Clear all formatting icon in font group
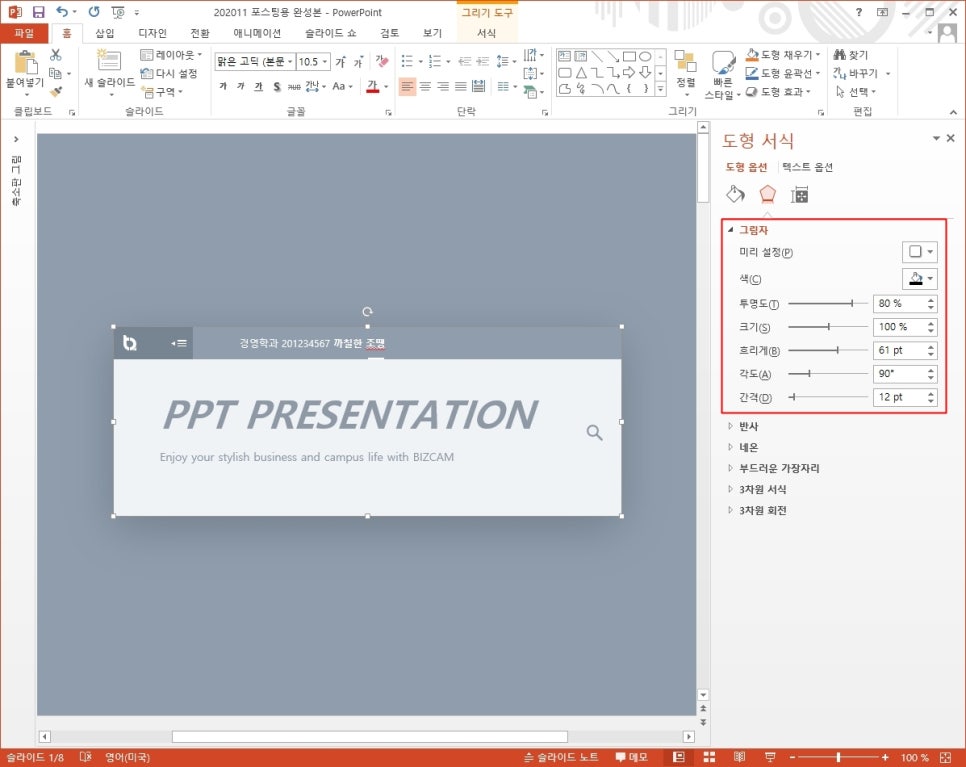Image resolution: width=966 pixels, height=767 pixels. tap(381, 61)
